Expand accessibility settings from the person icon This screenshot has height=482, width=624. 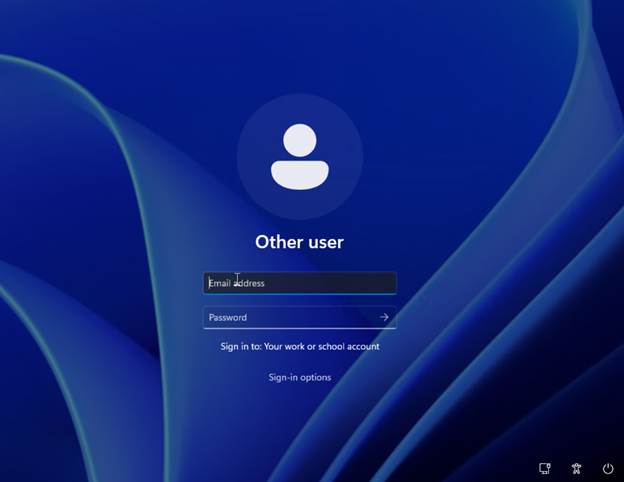(576, 468)
